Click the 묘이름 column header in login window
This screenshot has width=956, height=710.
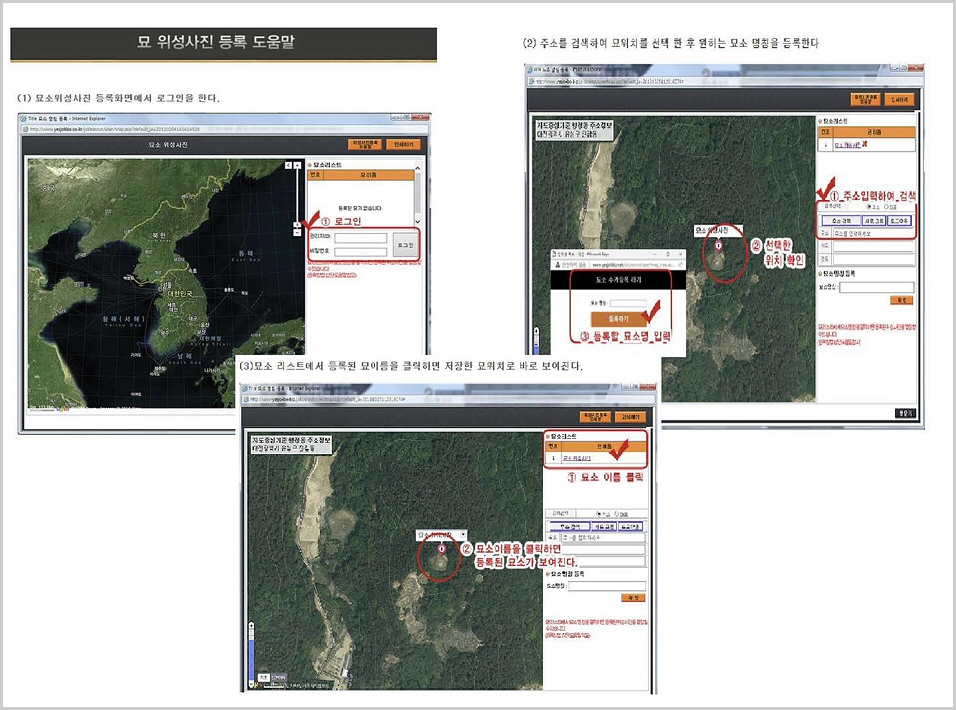coord(368,175)
